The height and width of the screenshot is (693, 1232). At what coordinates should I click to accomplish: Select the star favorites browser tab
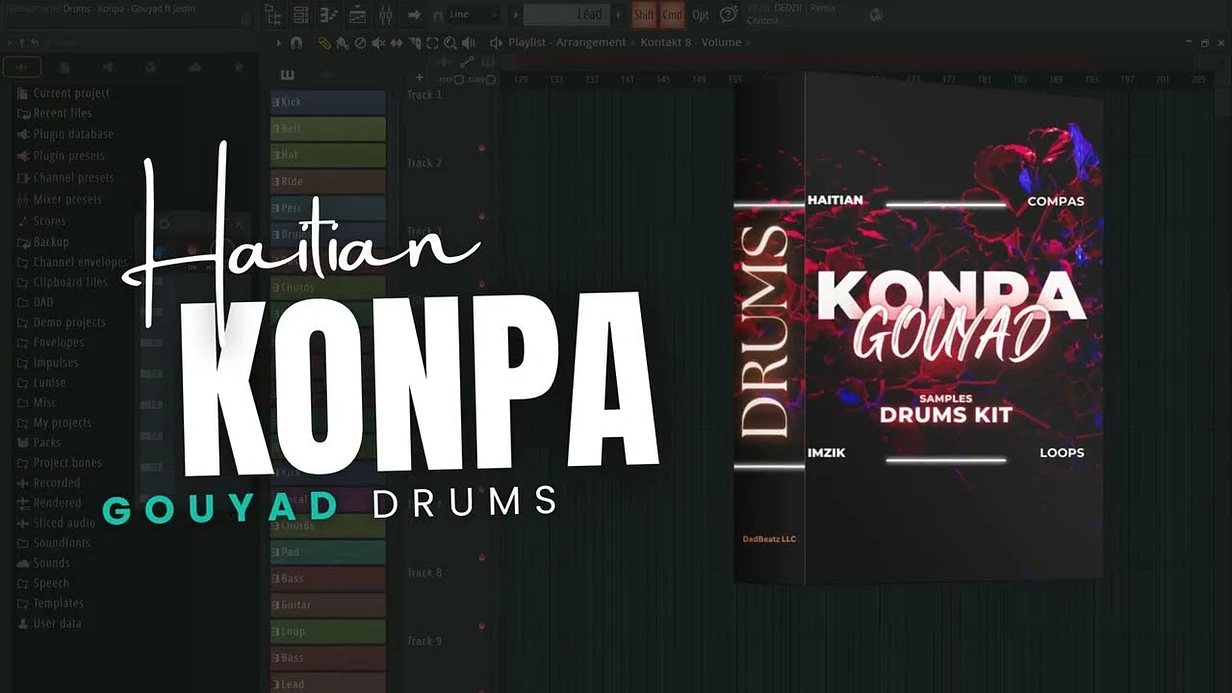tap(238, 67)
